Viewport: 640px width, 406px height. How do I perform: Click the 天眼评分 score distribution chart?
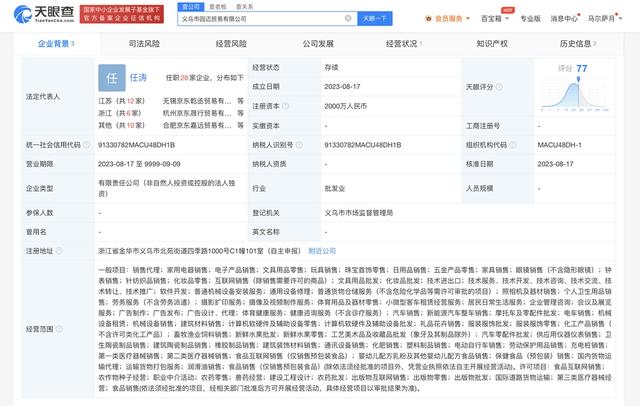pos(575,96)
